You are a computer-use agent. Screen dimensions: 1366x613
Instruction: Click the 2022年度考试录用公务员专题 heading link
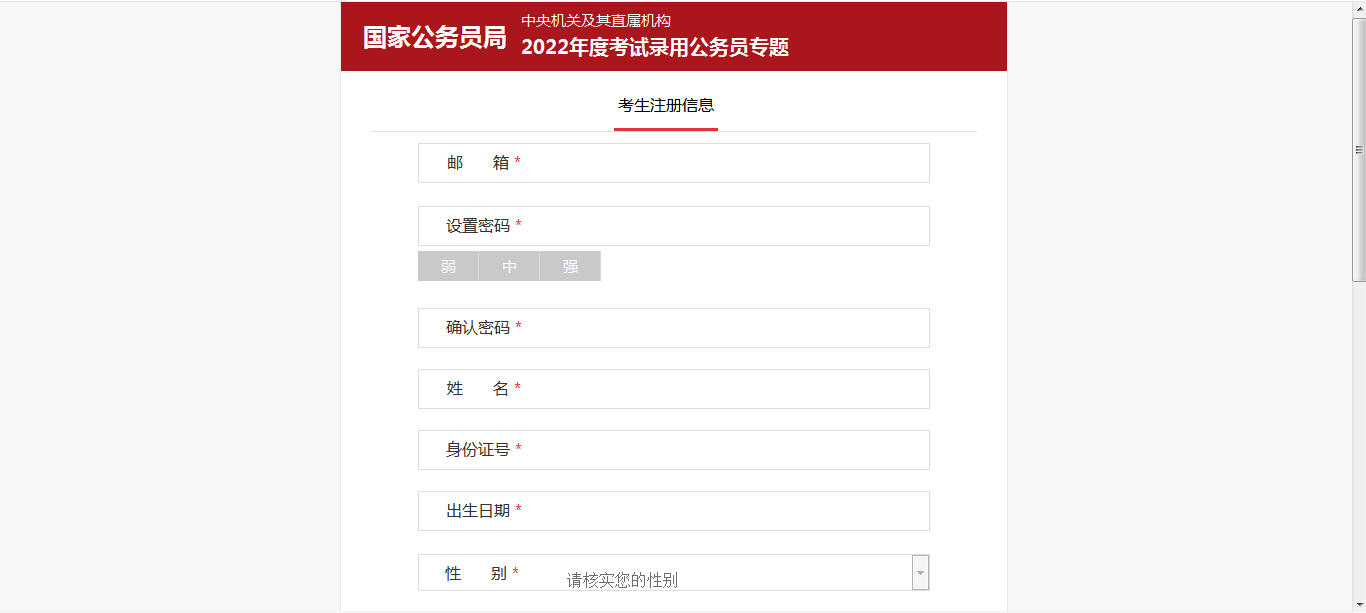pyautogui.click(x=655, y=46)
